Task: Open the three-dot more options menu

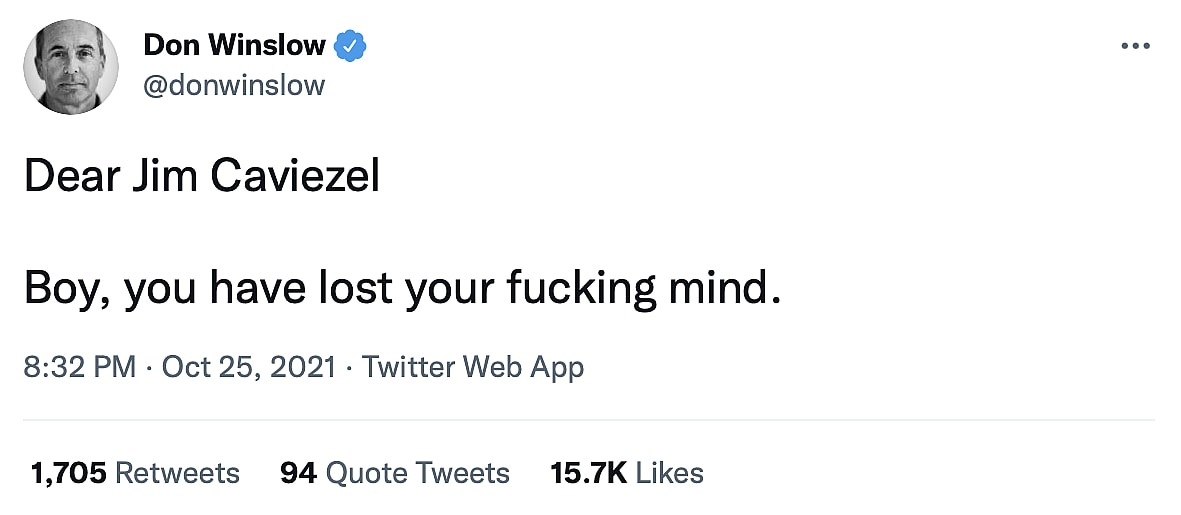Action: [1136, 47]
